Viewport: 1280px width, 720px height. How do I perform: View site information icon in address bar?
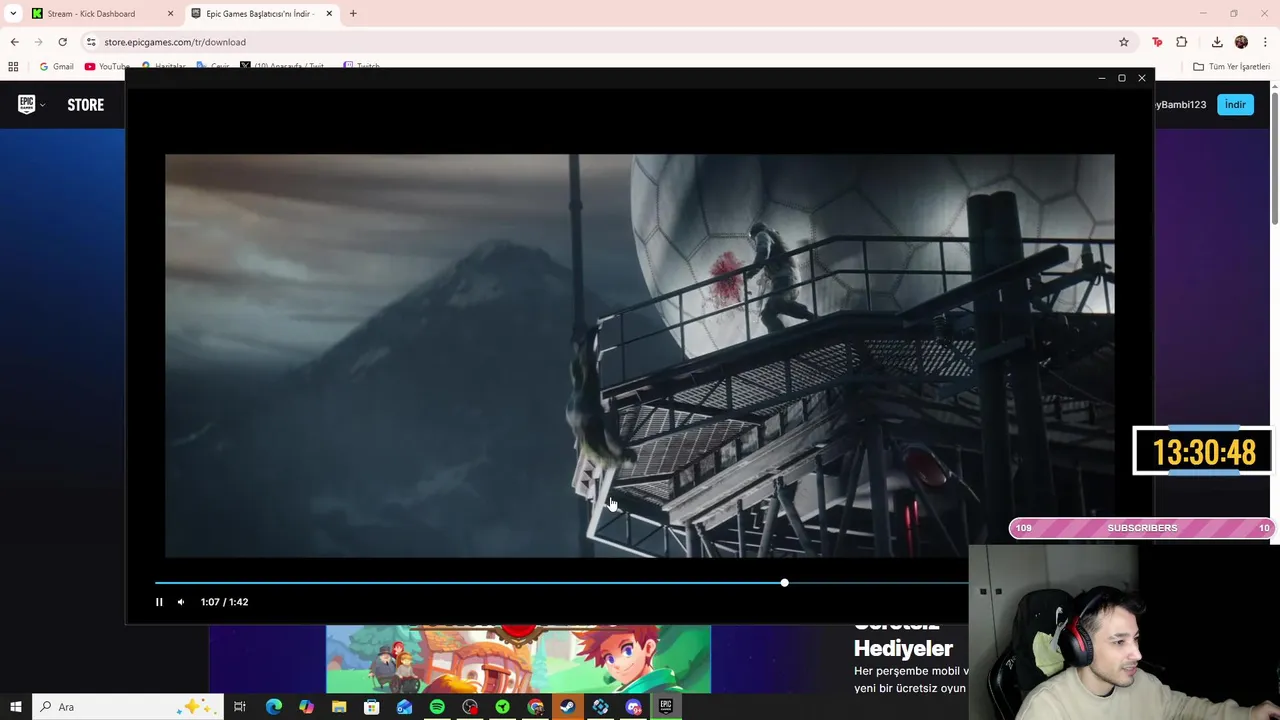91,42
